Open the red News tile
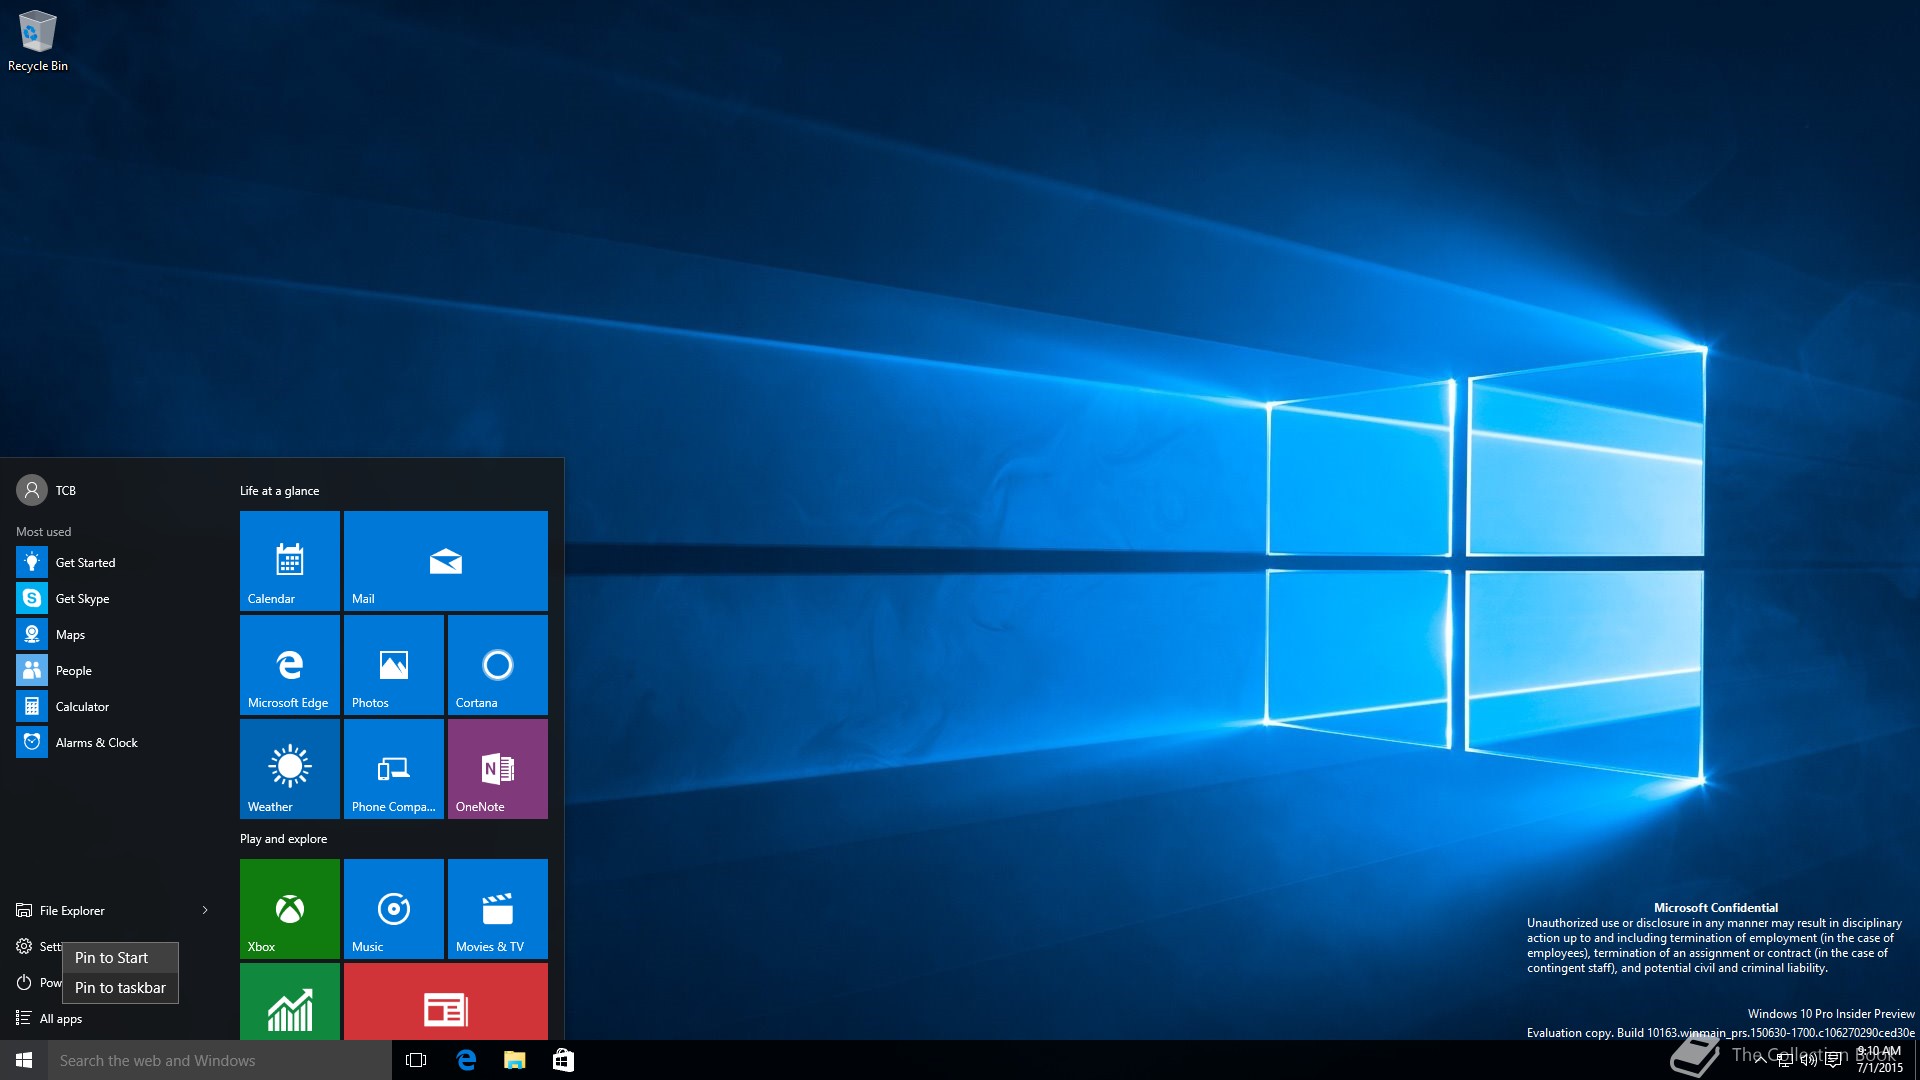This screenshot has width=1920, height=1080. click(x=446, y=1001)
